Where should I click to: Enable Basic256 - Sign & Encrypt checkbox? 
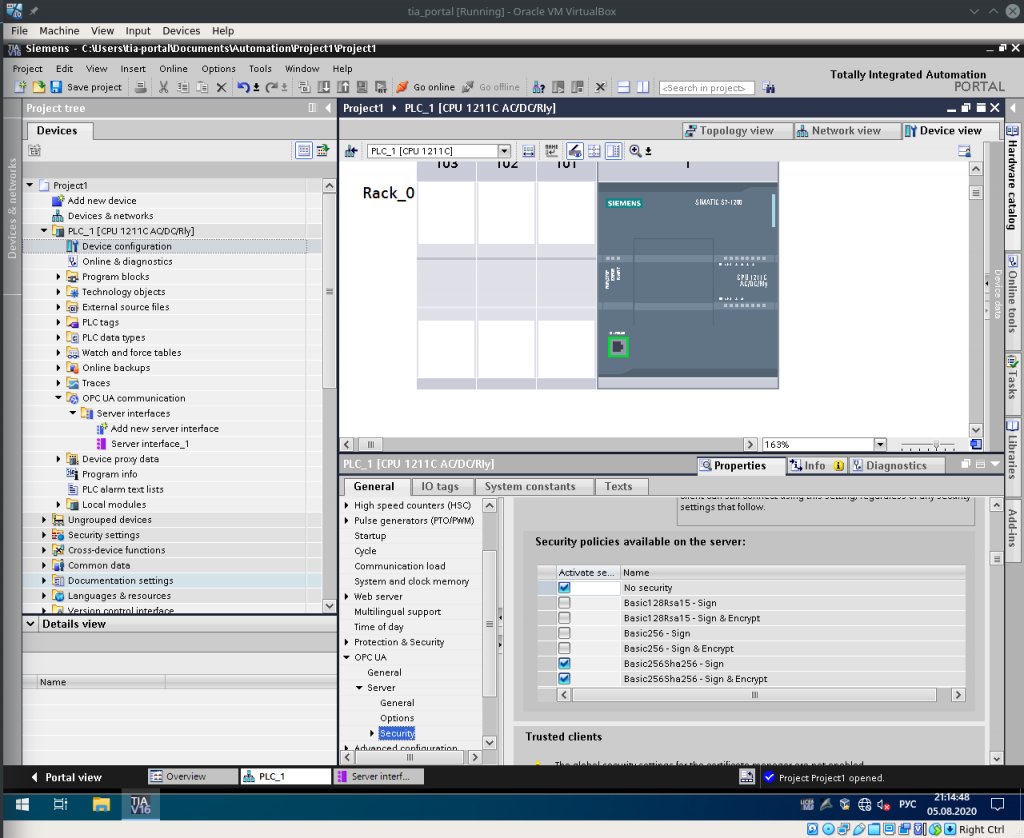564,648
